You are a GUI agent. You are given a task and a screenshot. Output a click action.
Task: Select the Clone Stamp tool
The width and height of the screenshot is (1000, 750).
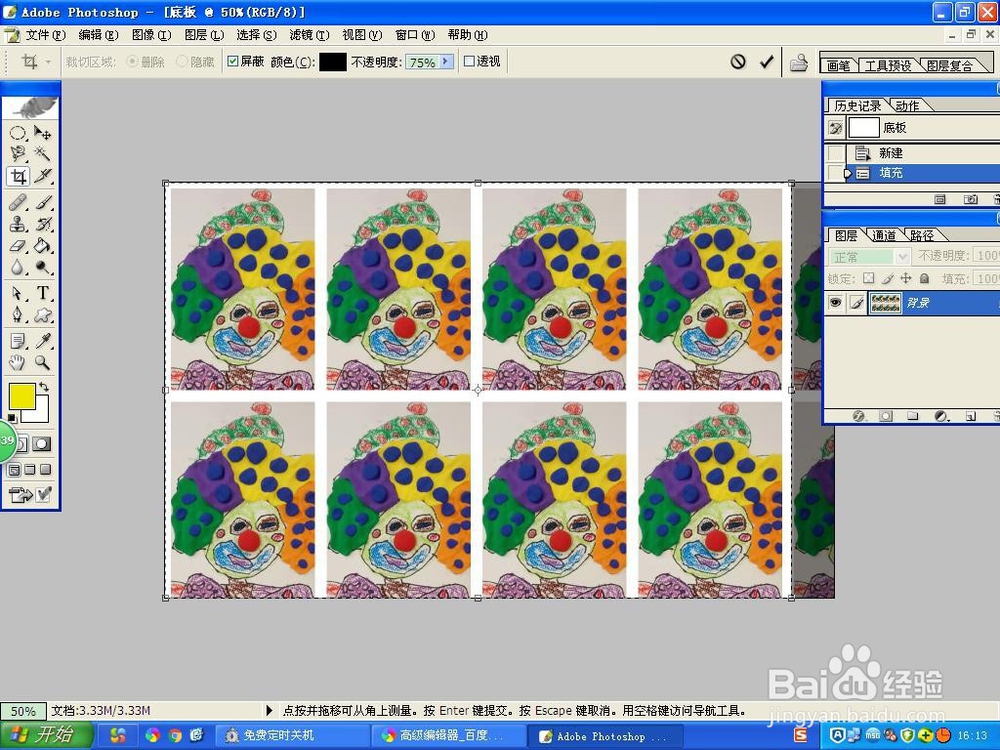click(18, 224)
